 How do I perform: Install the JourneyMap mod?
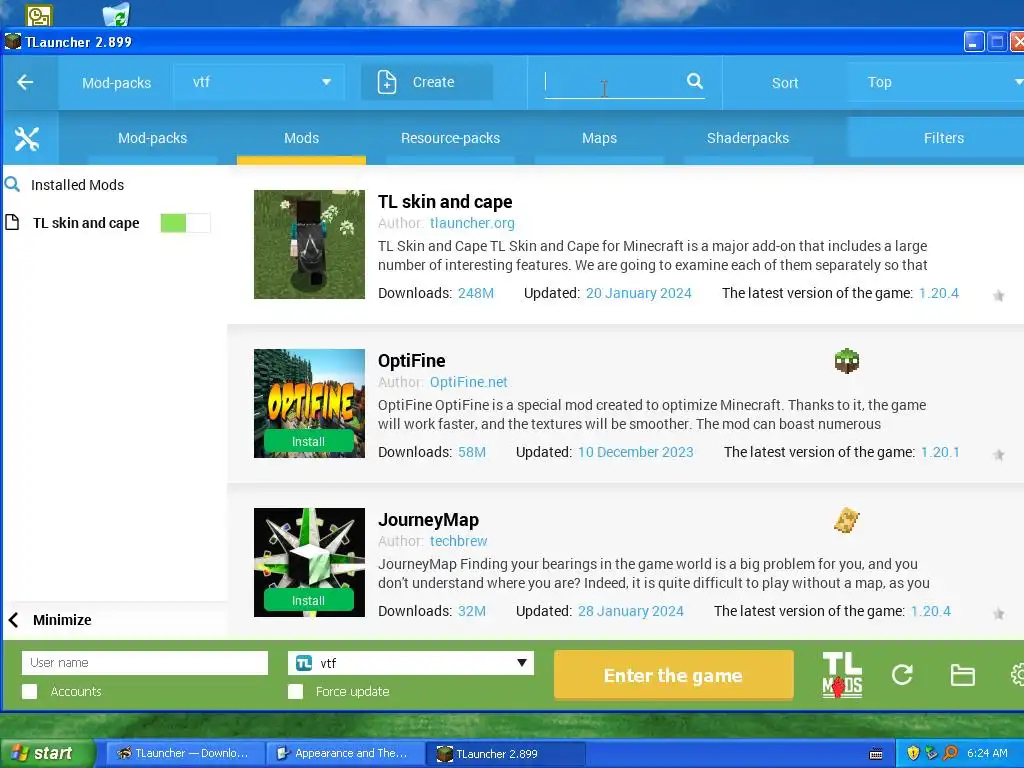click(308, 600)
